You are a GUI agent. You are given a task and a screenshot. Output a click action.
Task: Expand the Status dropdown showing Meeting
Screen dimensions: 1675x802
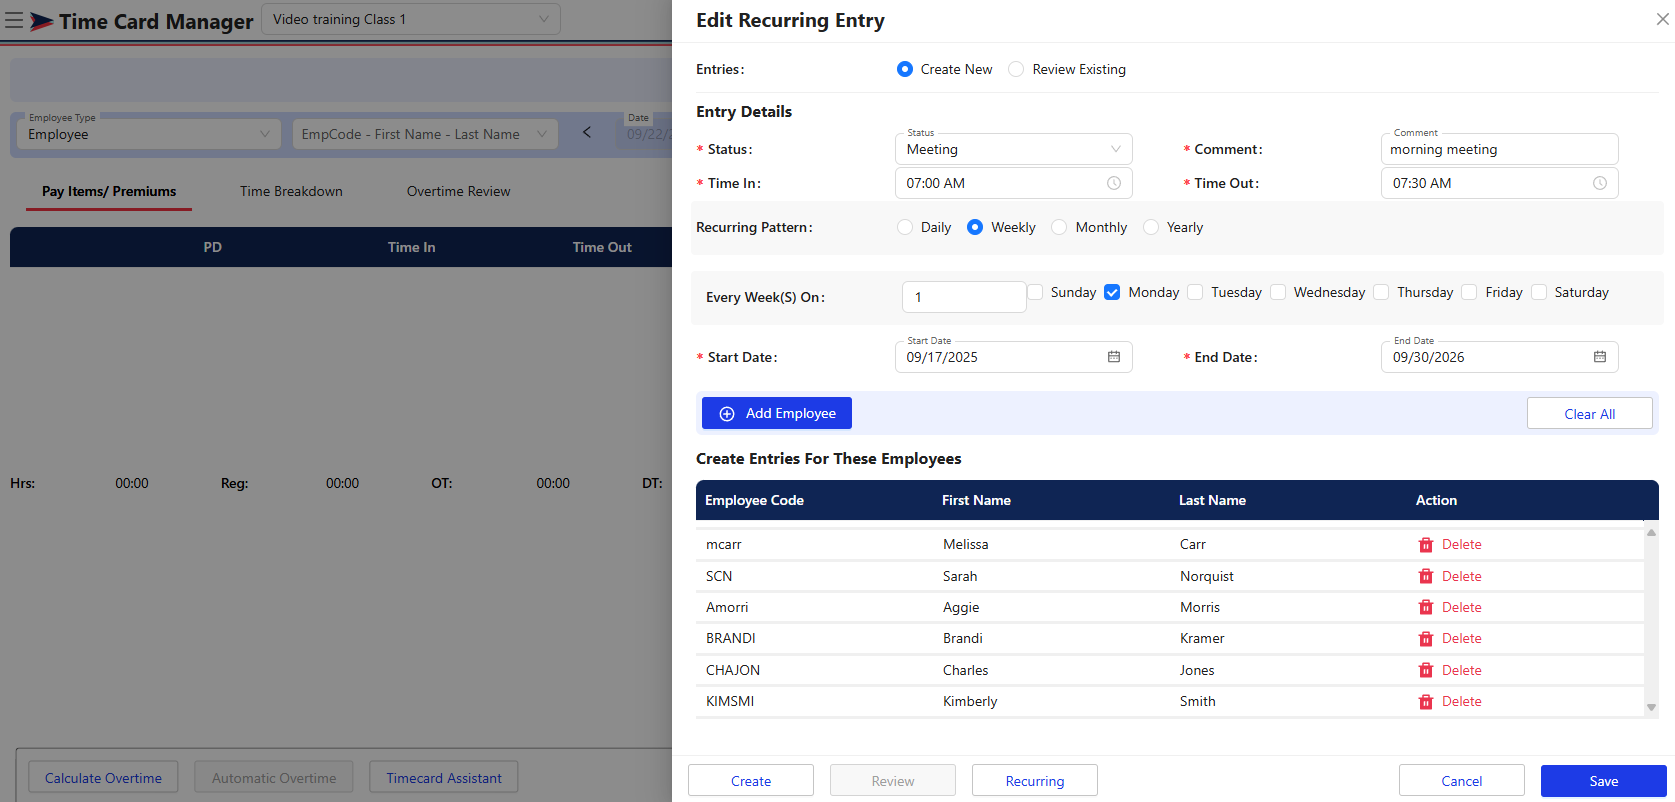1012,149
